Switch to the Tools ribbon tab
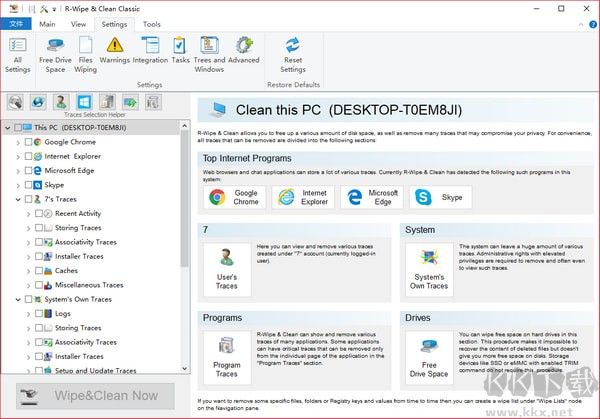Viewport: 600px width, 419px height. (x=152, y=24)
